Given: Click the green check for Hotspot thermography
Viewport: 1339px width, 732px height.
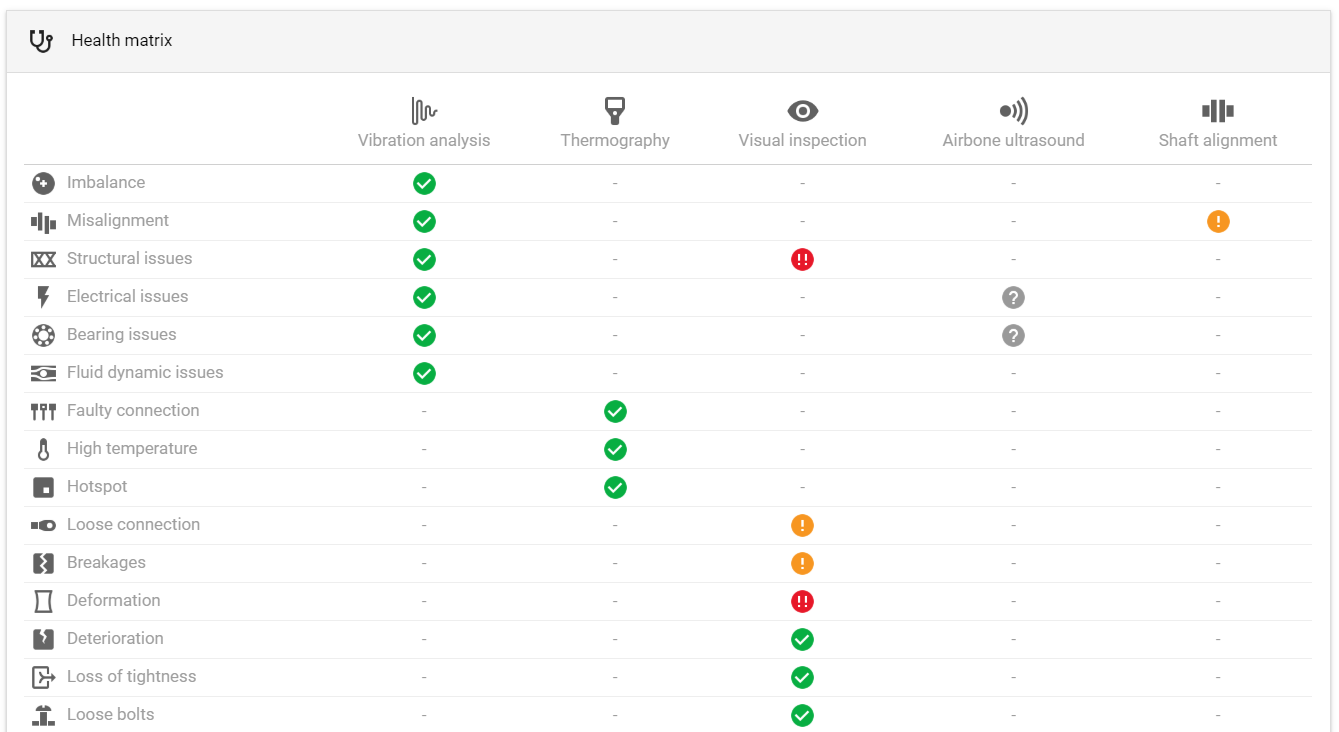Looking at the screenshot, I should (615, 487).
